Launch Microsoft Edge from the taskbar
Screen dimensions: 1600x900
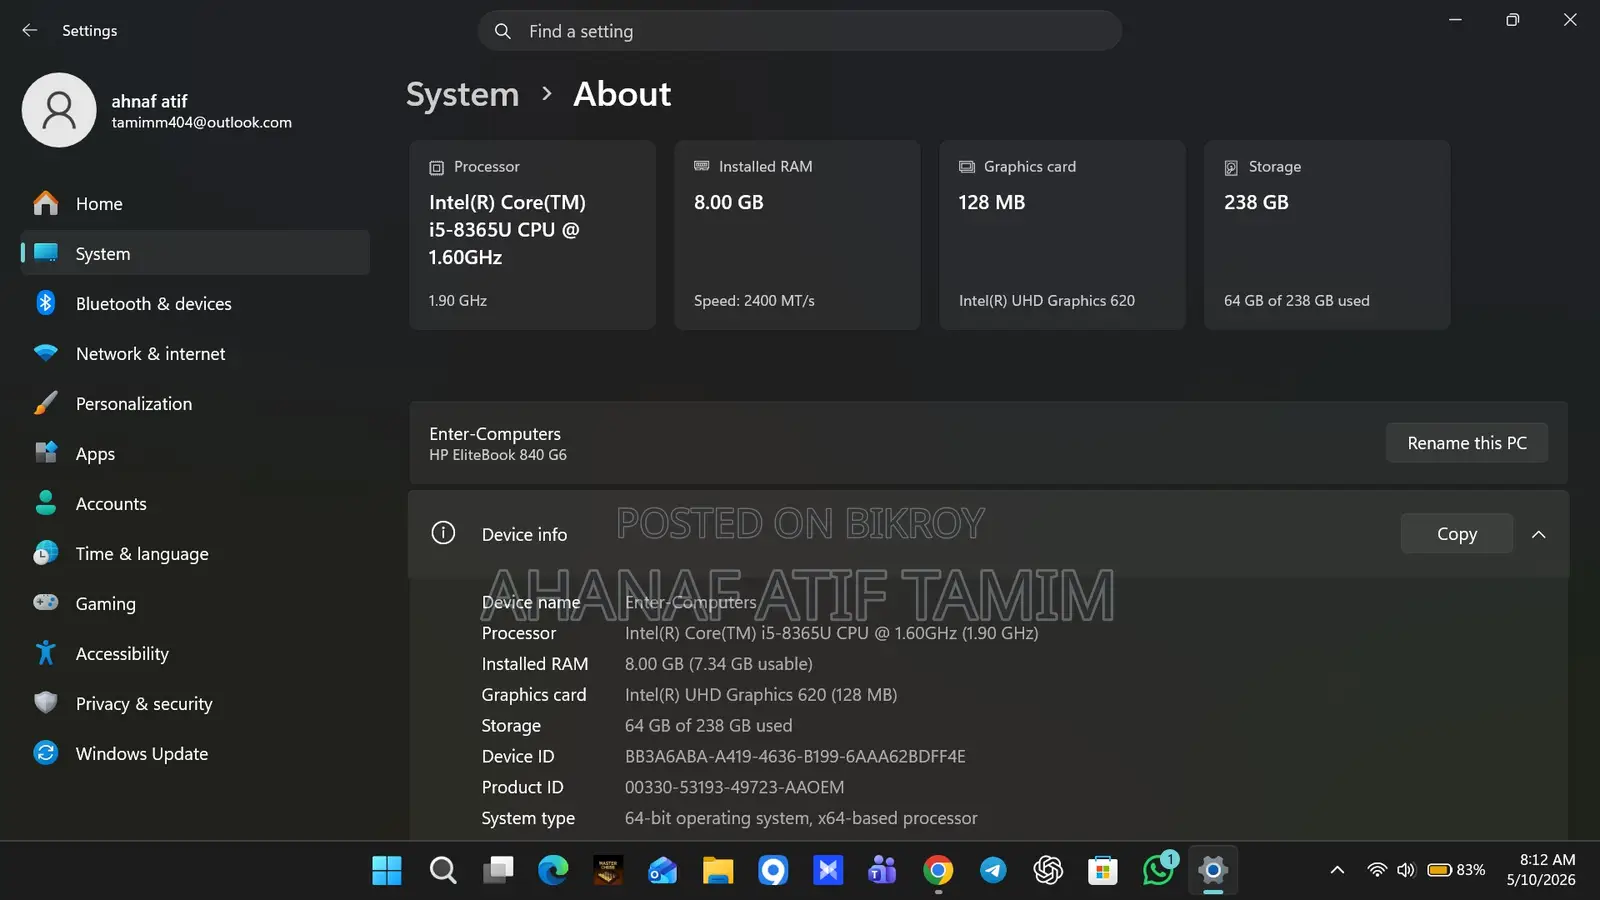pos(553,870)
